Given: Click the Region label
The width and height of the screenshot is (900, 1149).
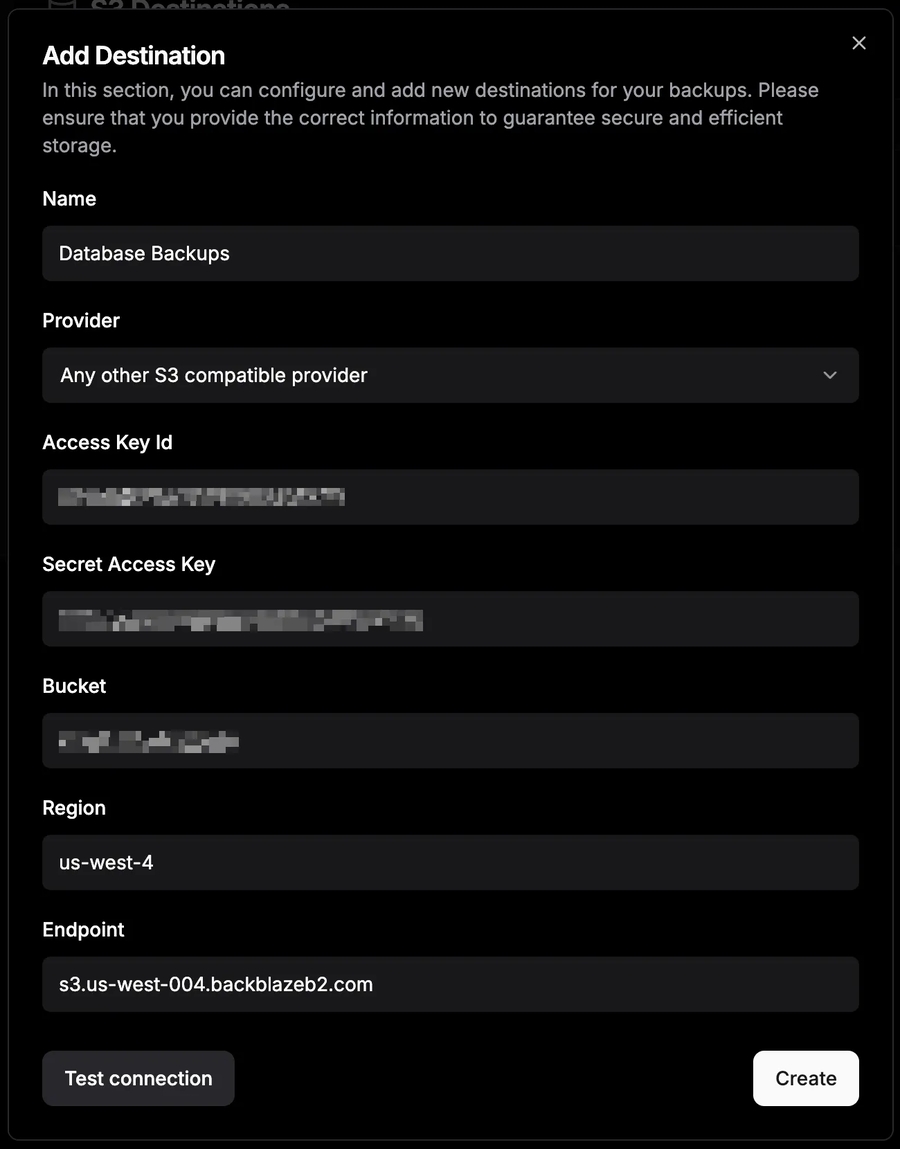Looking at the screenshot, I should (74, 808).
